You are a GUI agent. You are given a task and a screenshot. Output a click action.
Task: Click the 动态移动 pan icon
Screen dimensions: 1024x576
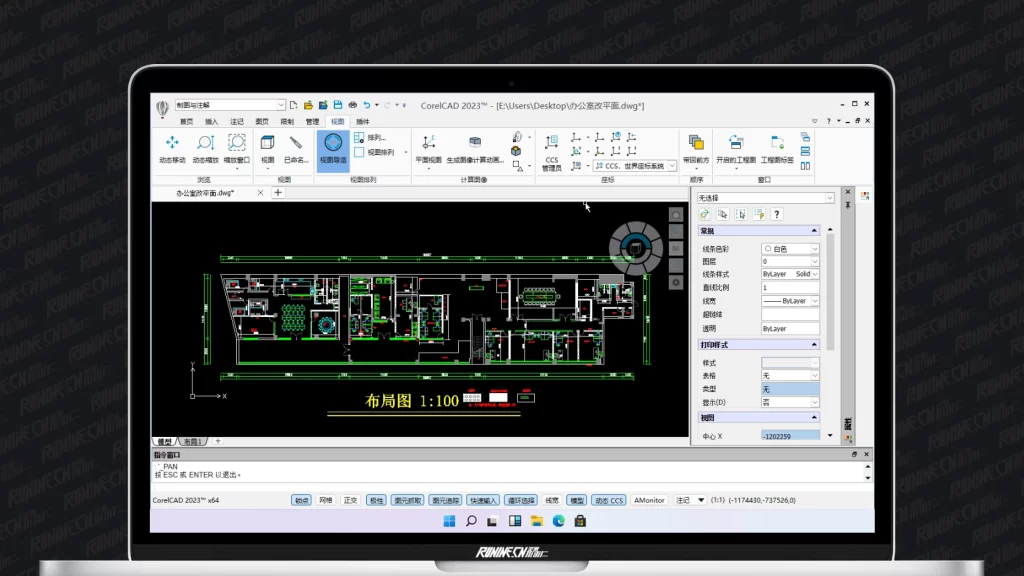tap(172, 144)
